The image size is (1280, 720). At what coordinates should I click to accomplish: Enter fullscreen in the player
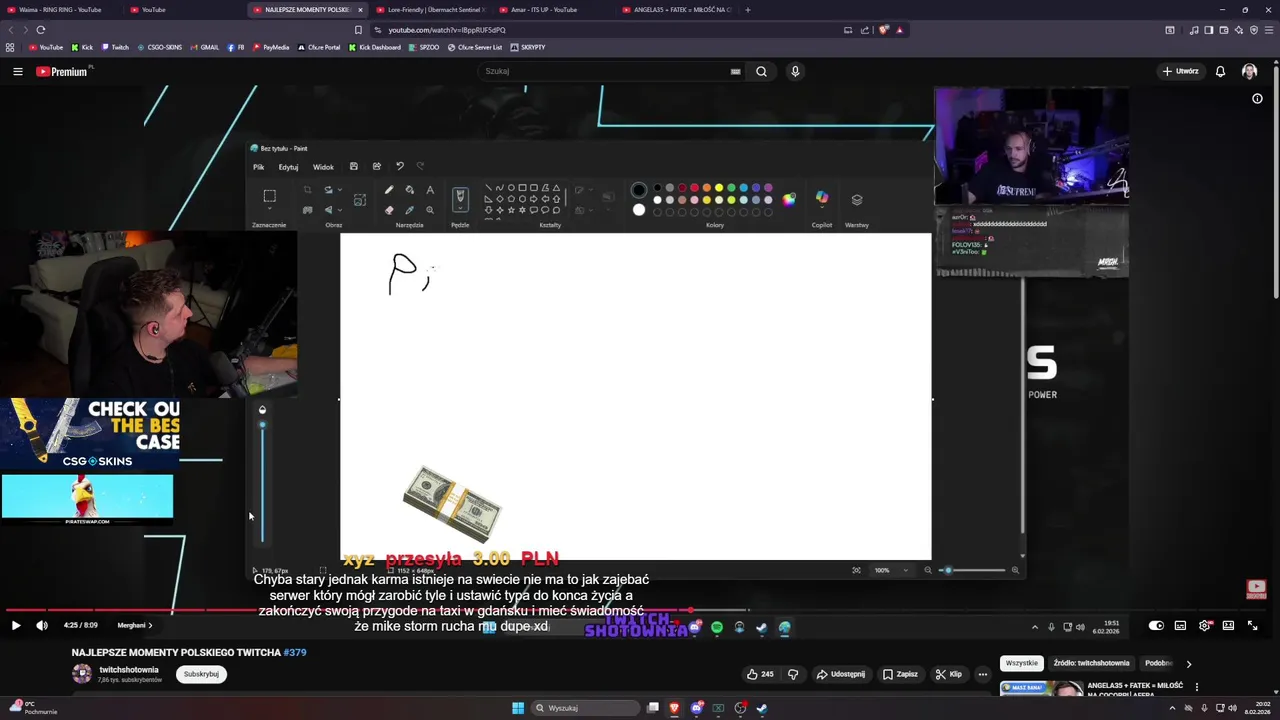coord(1252,625)
